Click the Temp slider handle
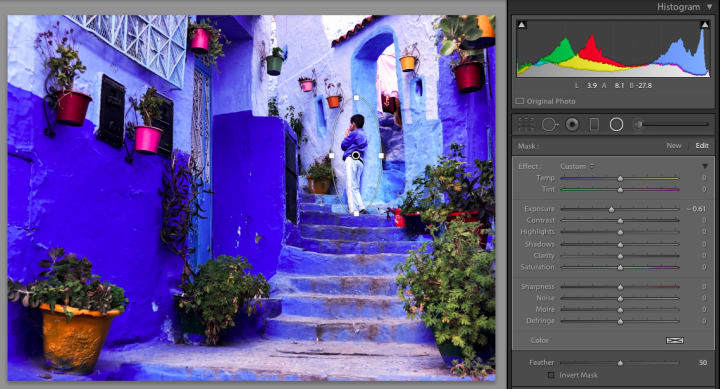Screen dimensions: 720x389 (x=620, y=178)
